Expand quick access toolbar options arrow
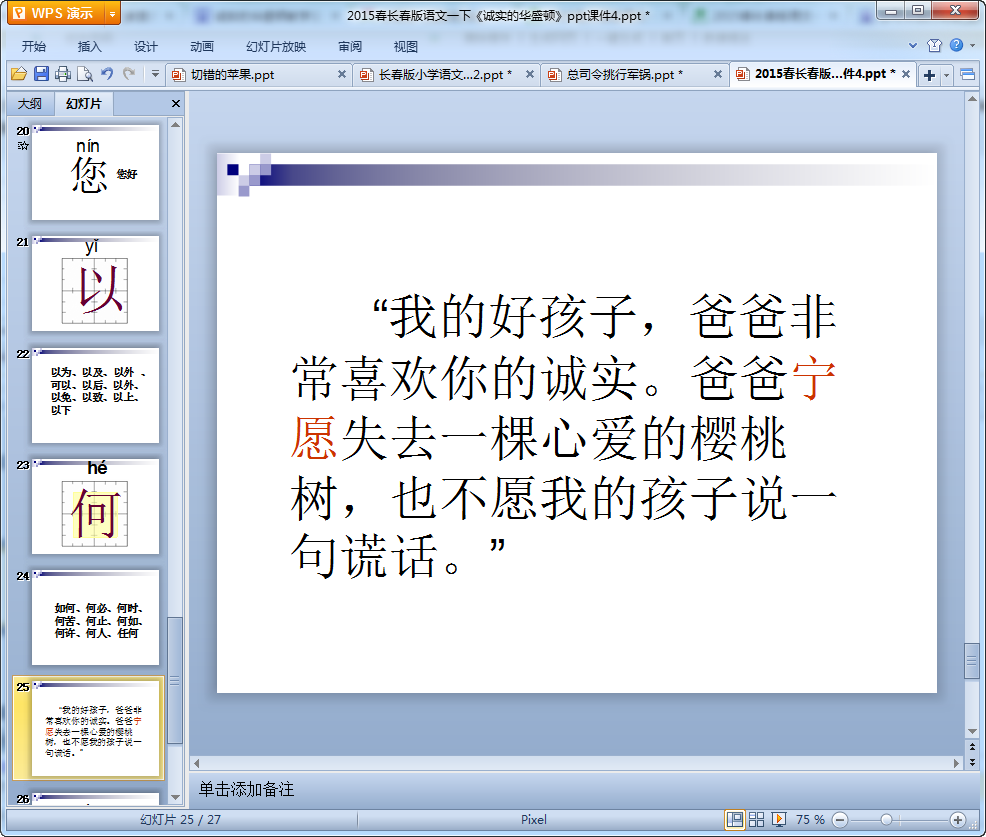This screenshot has height=837, width=986. (x=155, y=74)
